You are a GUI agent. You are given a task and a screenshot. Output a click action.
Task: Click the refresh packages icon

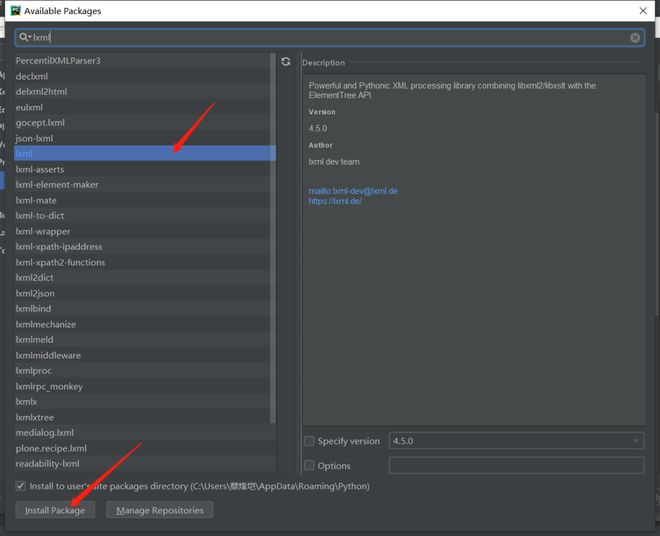[x=286, y=62]
